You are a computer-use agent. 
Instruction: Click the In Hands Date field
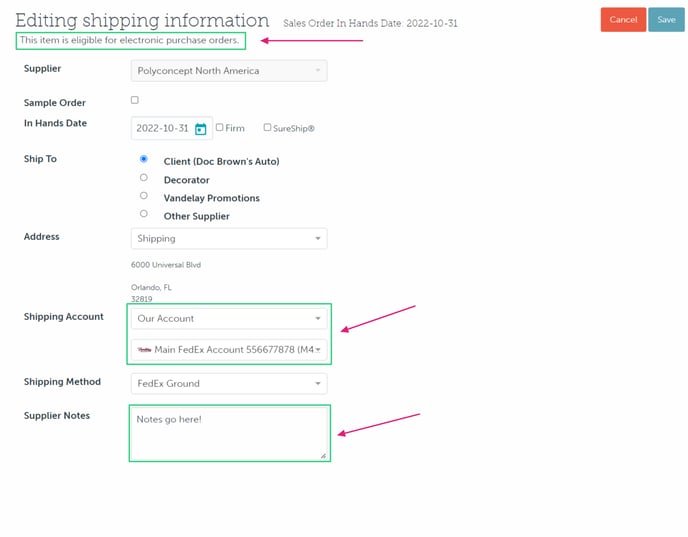click(162, 129)
